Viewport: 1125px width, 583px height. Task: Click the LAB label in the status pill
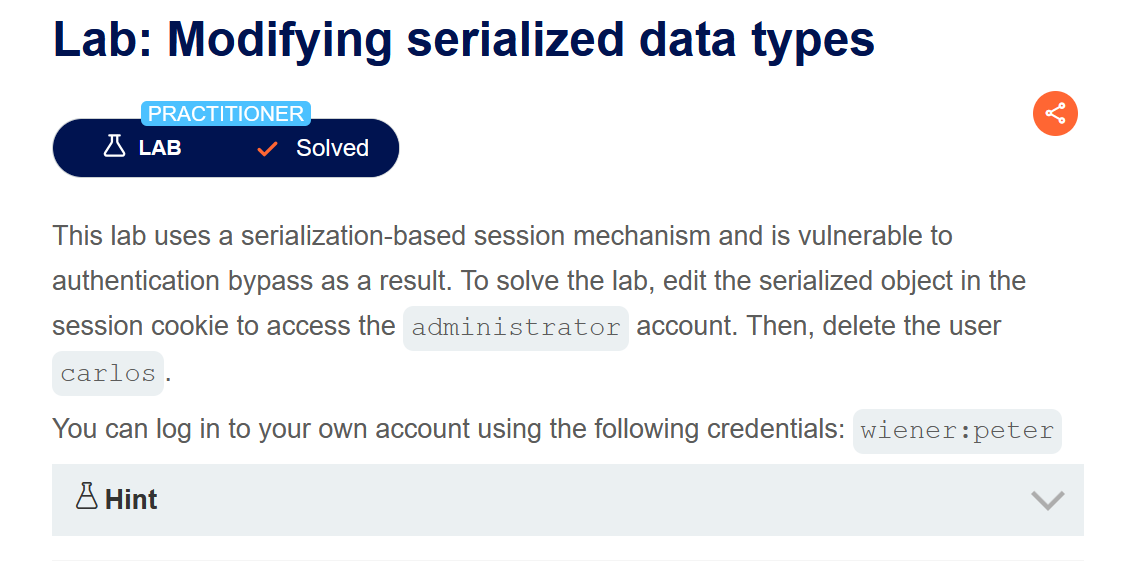pyautogui.click(x=160, y=148)
